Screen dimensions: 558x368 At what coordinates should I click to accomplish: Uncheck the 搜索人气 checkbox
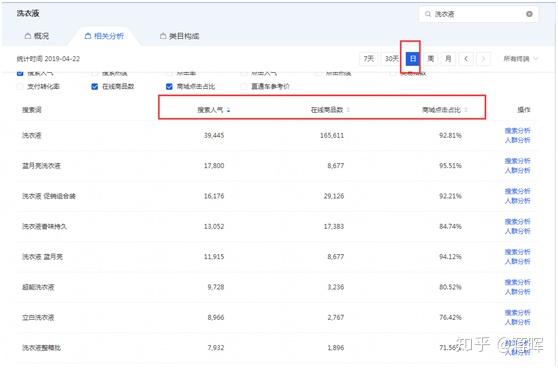(x=20, y=73)
